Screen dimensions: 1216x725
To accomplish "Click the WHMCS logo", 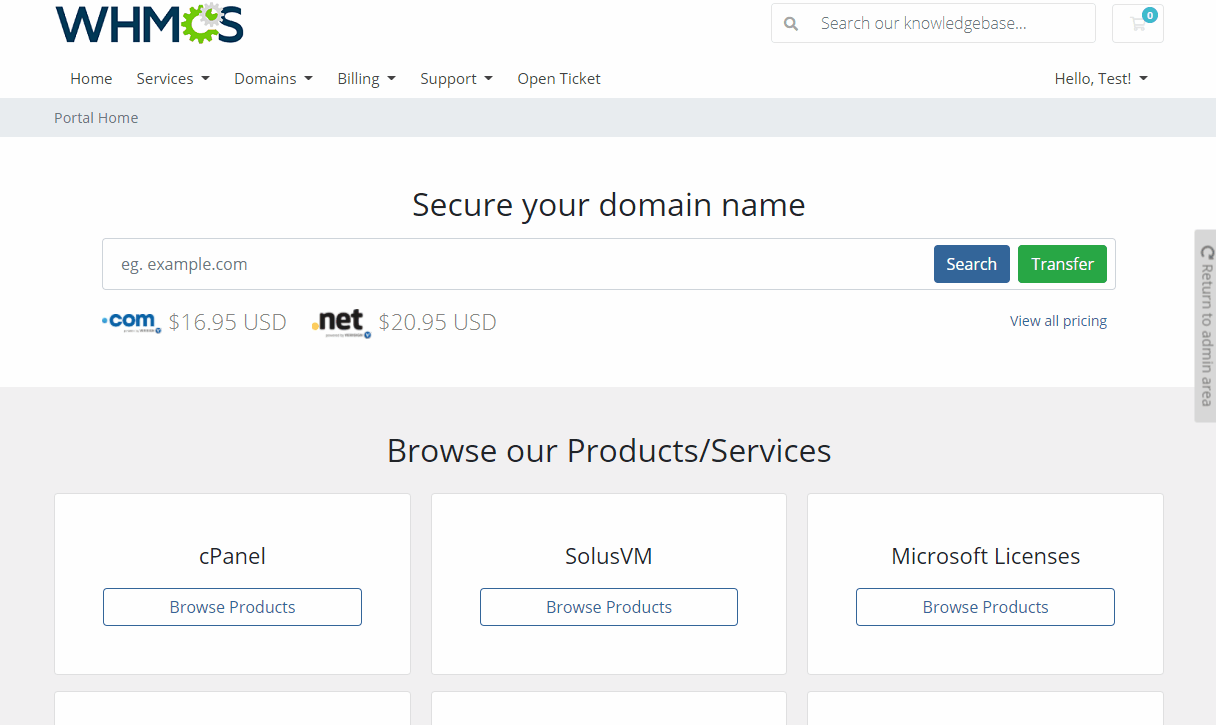I will (x=150, y=23).
